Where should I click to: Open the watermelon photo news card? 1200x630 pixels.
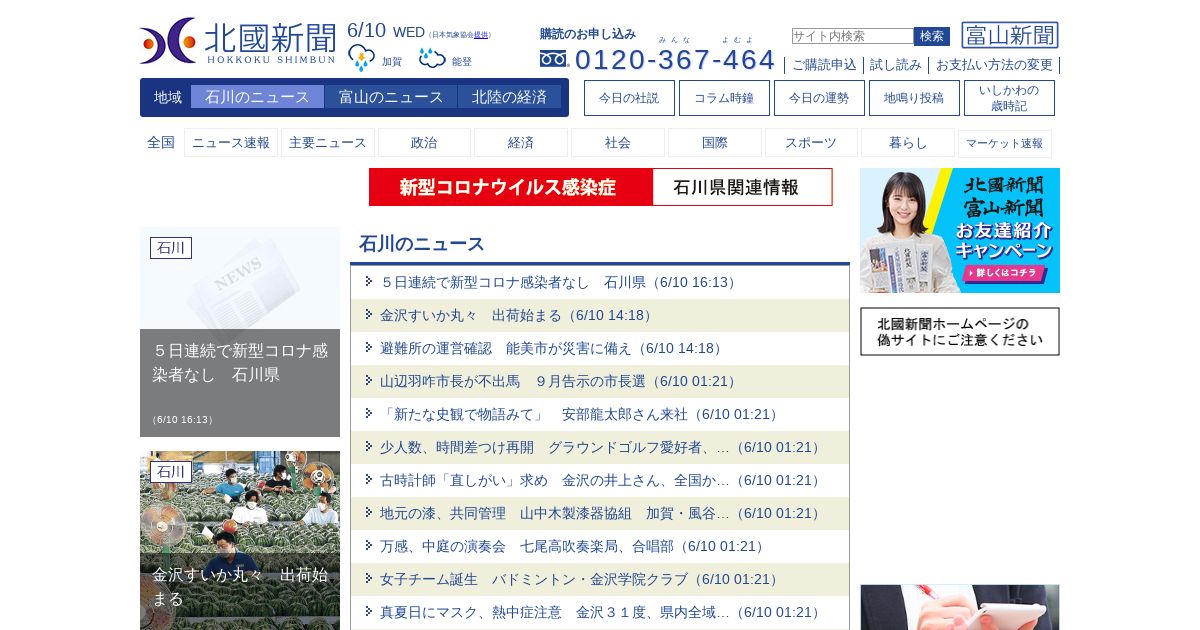pyautogui.click(x=240, y=540)
